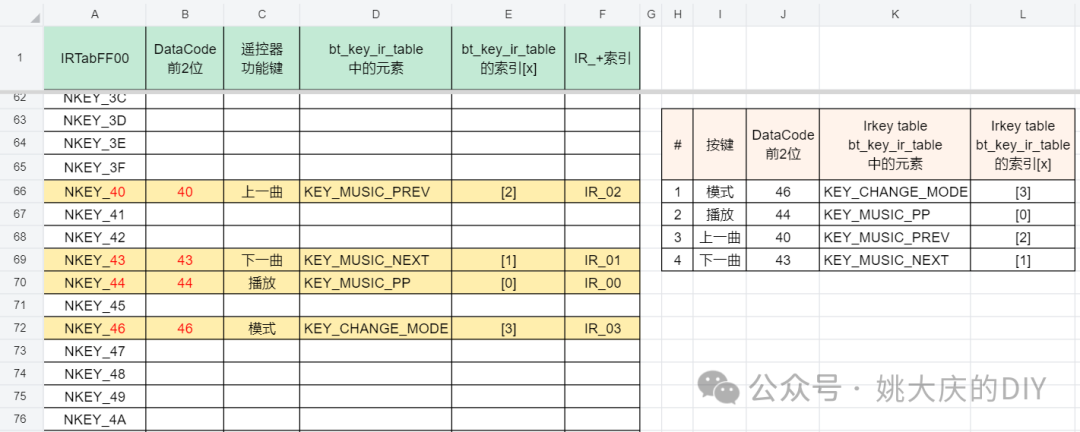Click red value 40 in column B

[185, 192]
